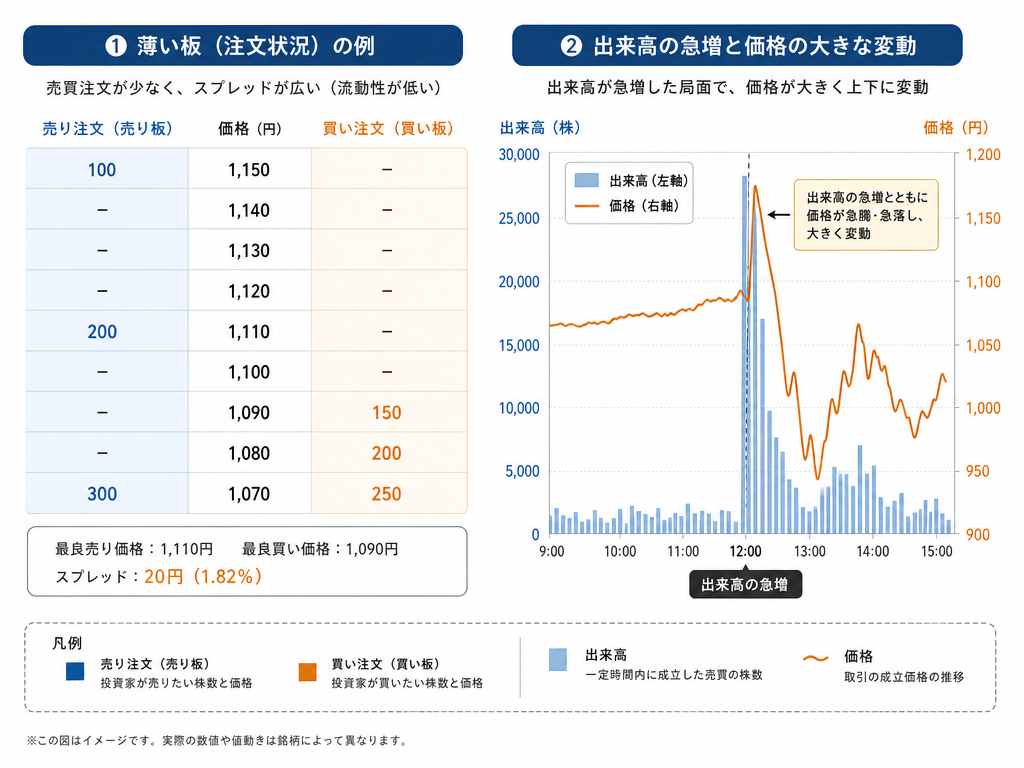Screen dimensions: 1024x768
Task: Click the orange 買い注文 swatch in bottom legend
Action: 307,671
